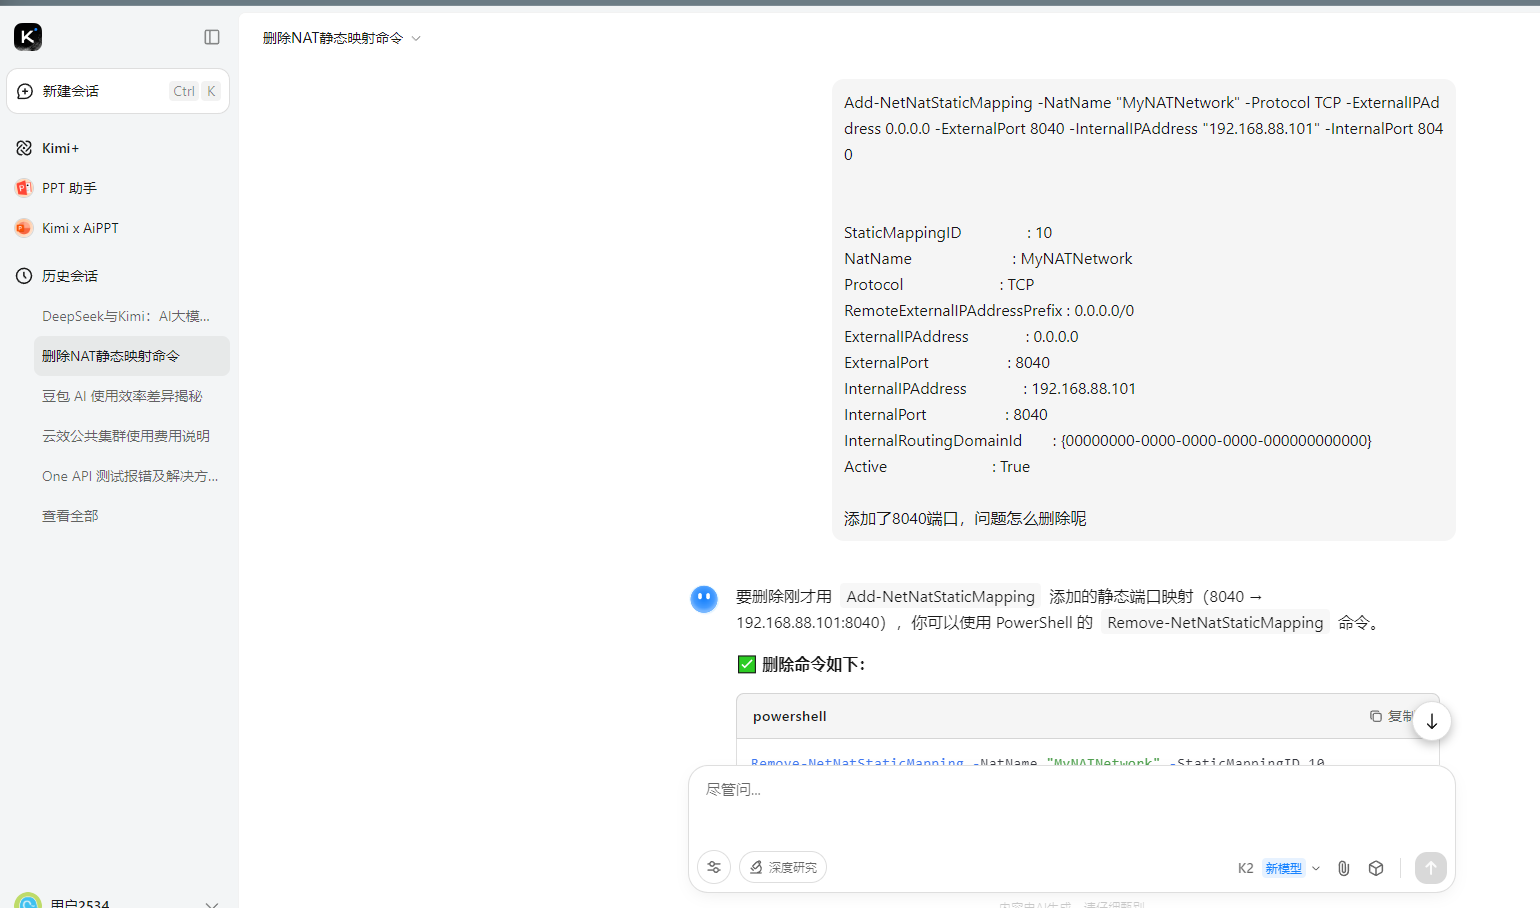Collapse the sidebar panel icon
Viewport: 1540px width, 908px height.
212,37
